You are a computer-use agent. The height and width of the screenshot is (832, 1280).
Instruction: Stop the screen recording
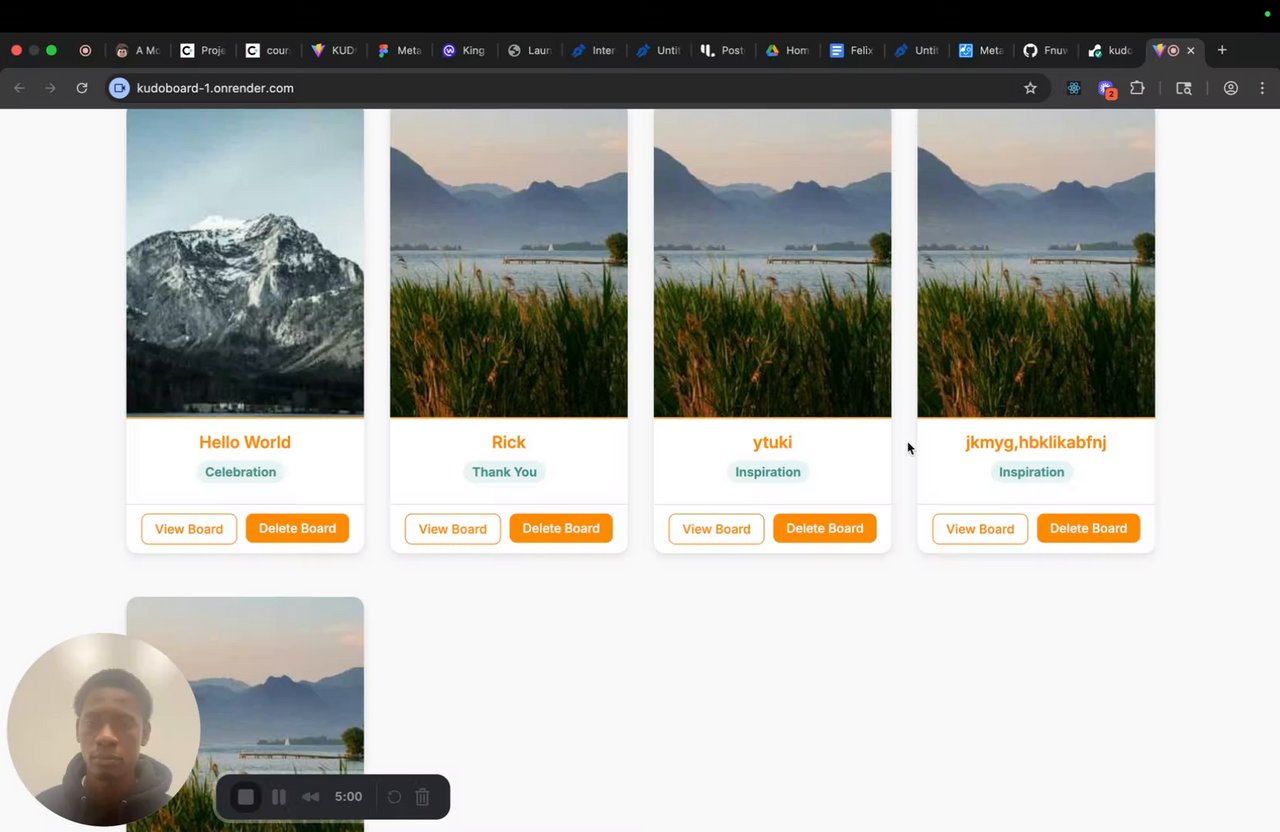(x=246, y=797)
